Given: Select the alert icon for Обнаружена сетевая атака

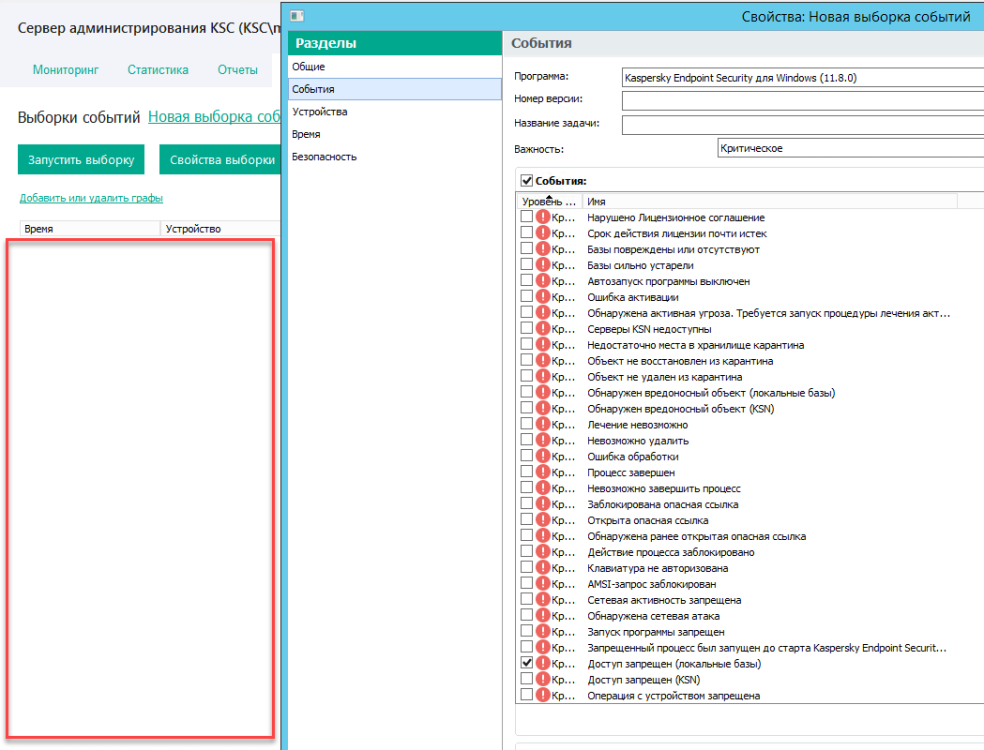Looking at the screenshot, I should [x=543, y=616].
